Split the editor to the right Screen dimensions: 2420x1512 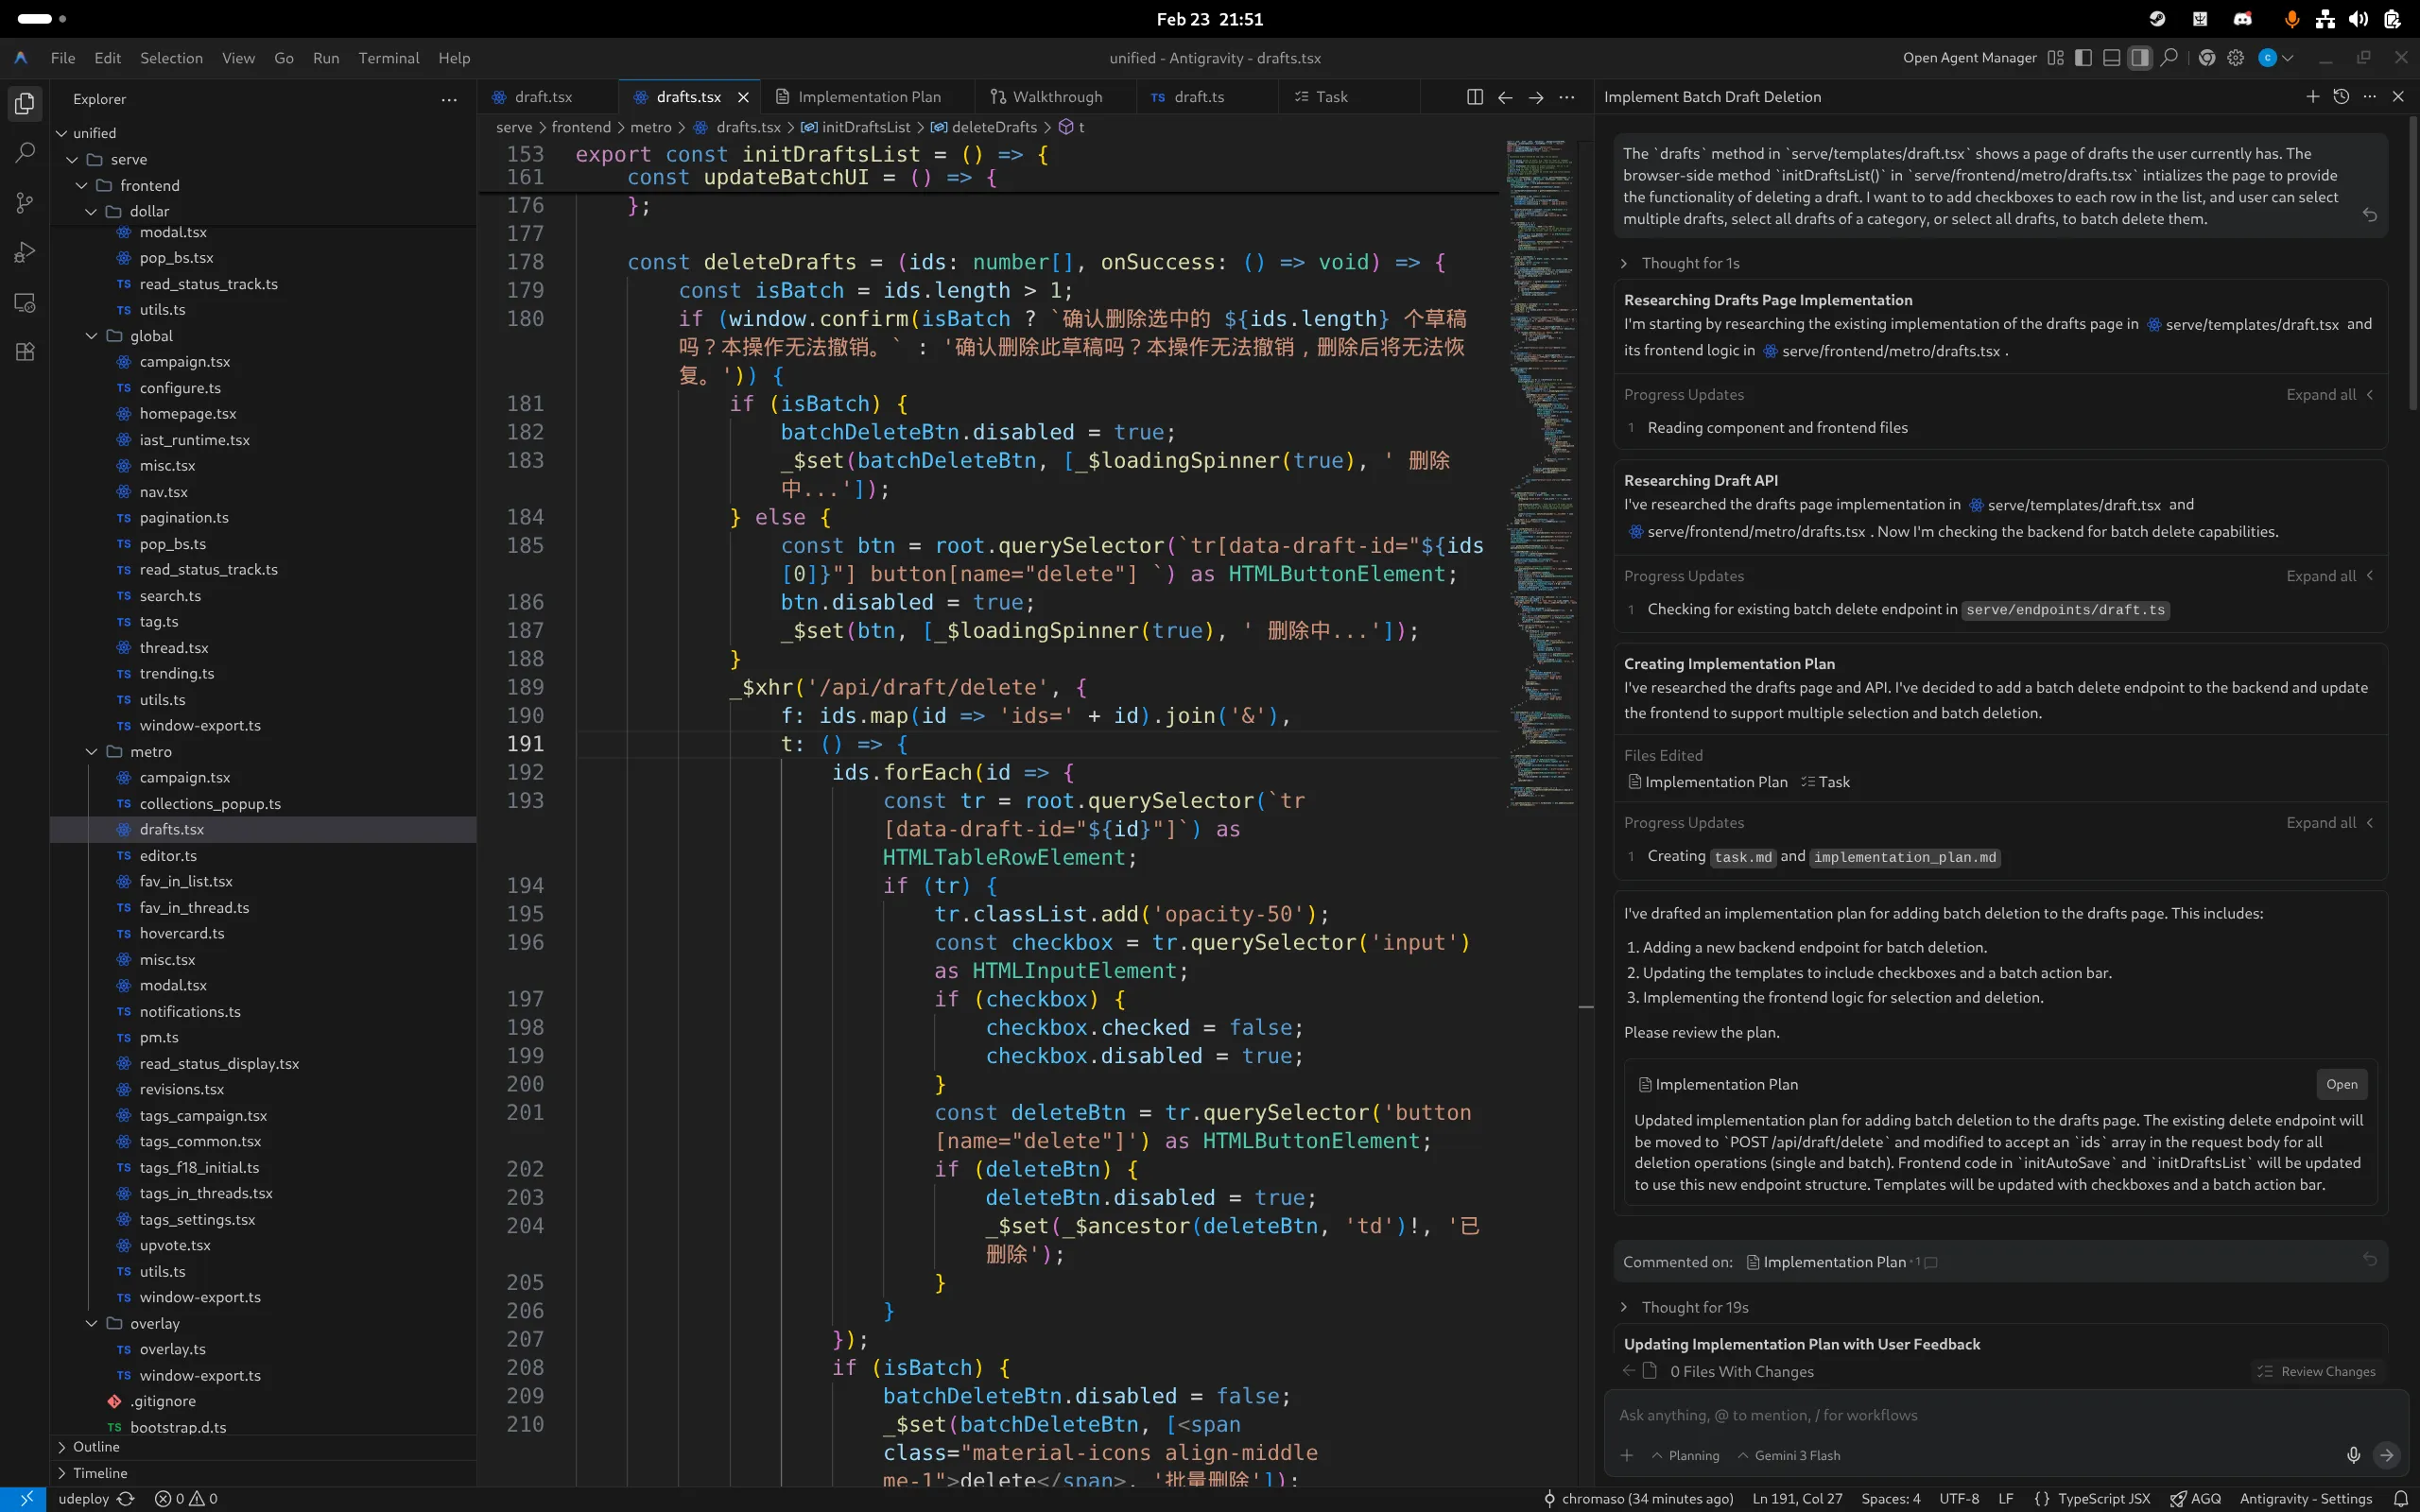(x=1474, y=97)
